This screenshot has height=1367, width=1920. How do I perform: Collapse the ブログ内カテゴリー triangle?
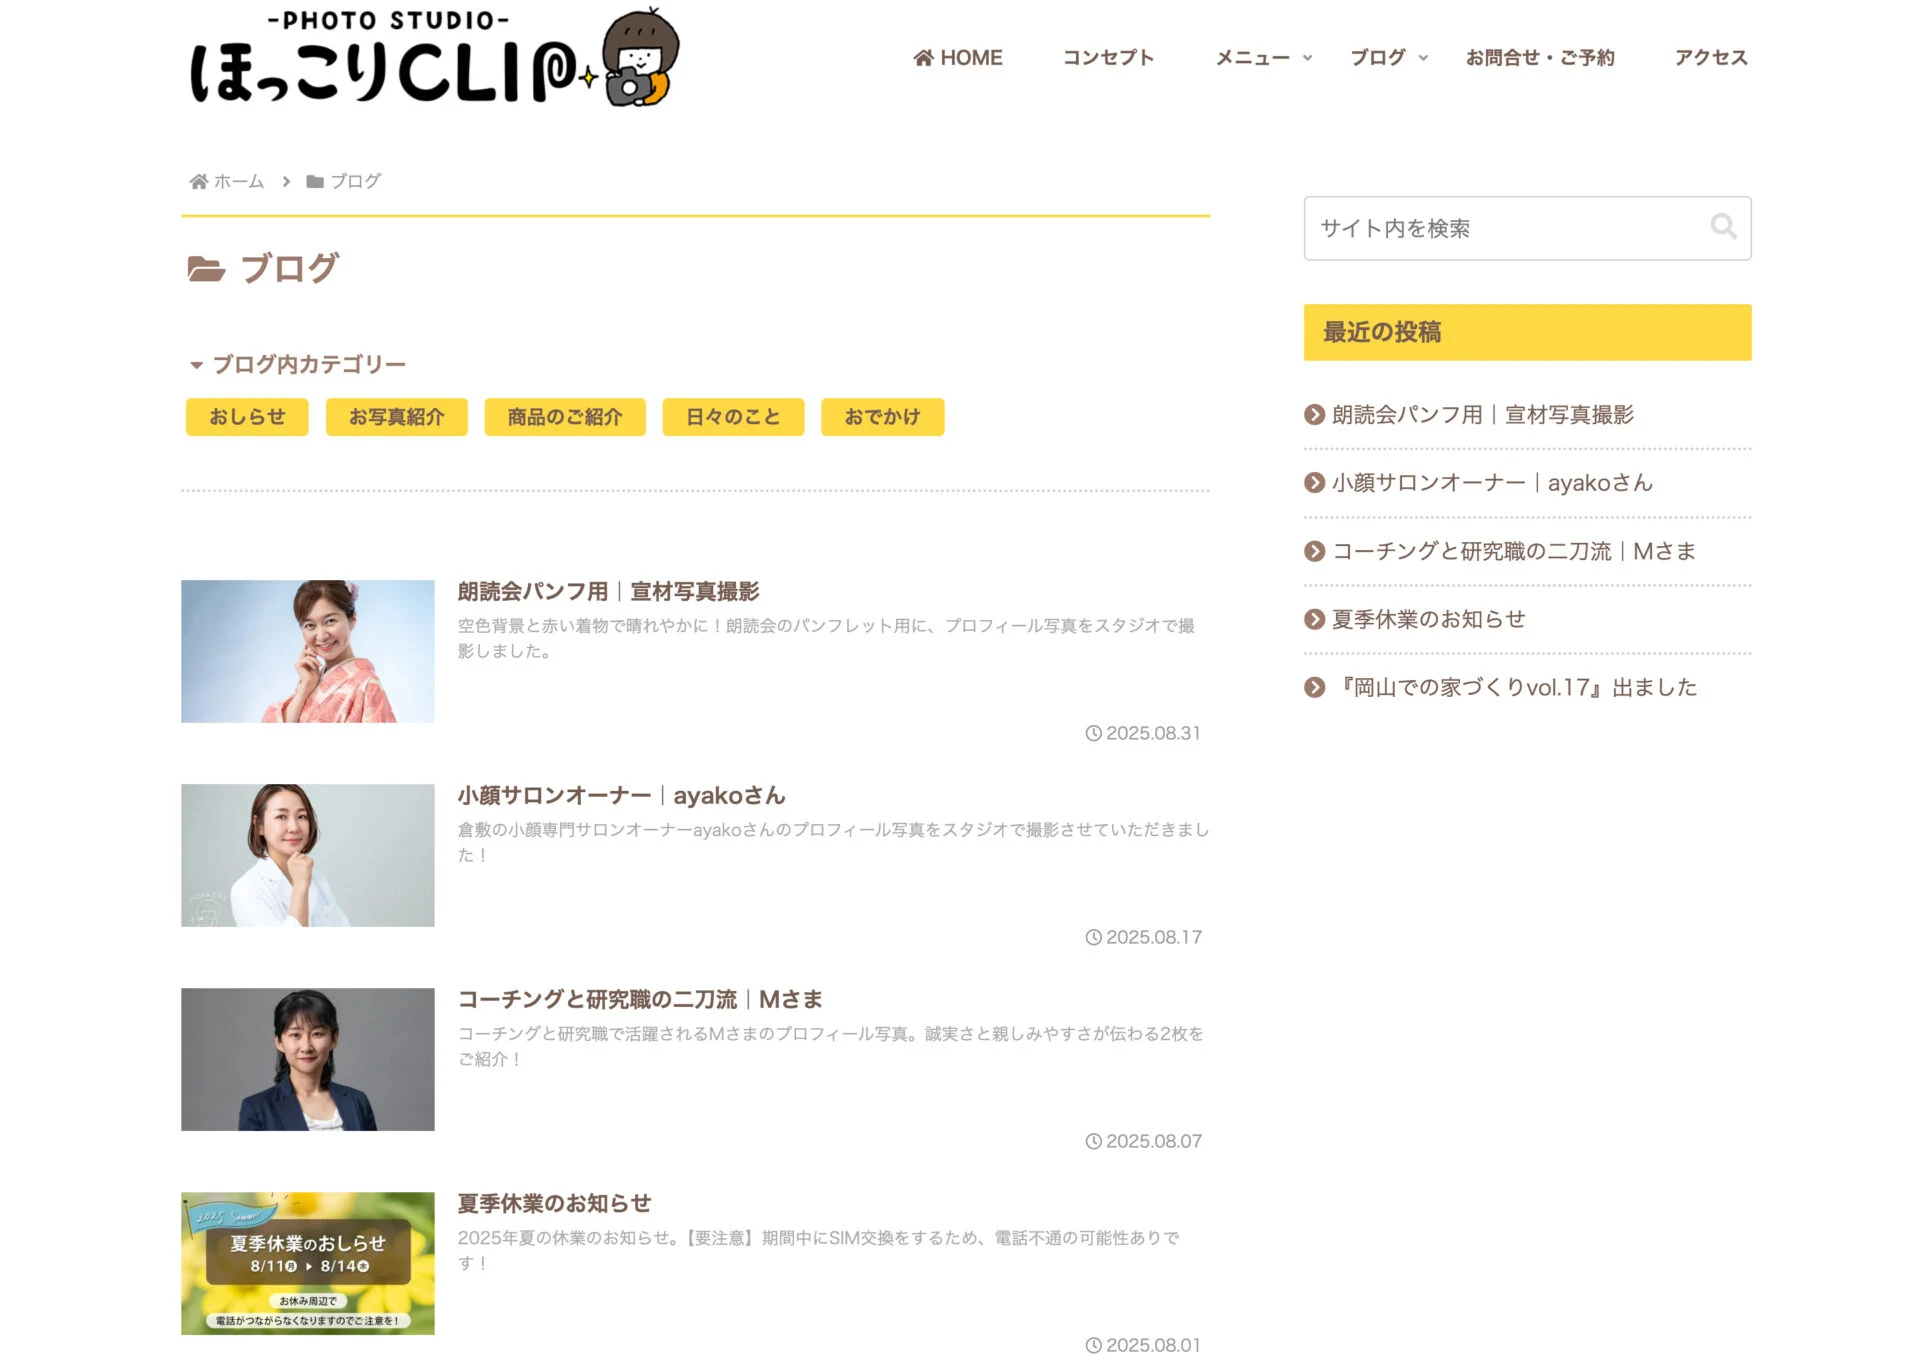[196, 365]
